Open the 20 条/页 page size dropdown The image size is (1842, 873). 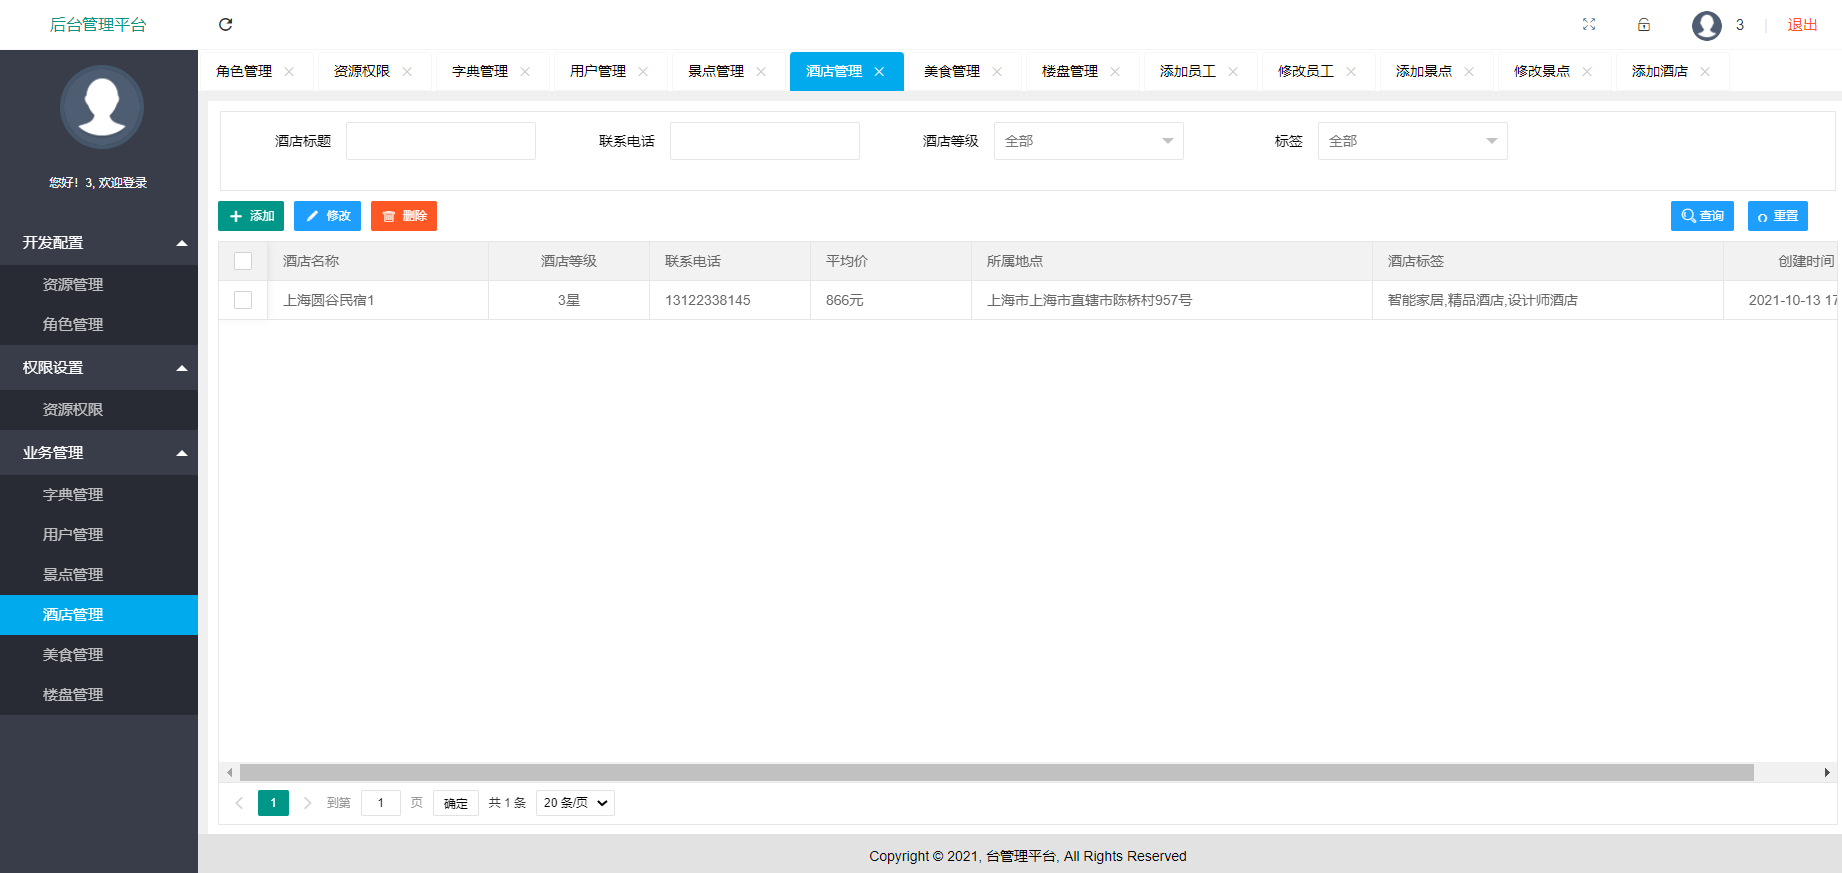tap(575, 803)
